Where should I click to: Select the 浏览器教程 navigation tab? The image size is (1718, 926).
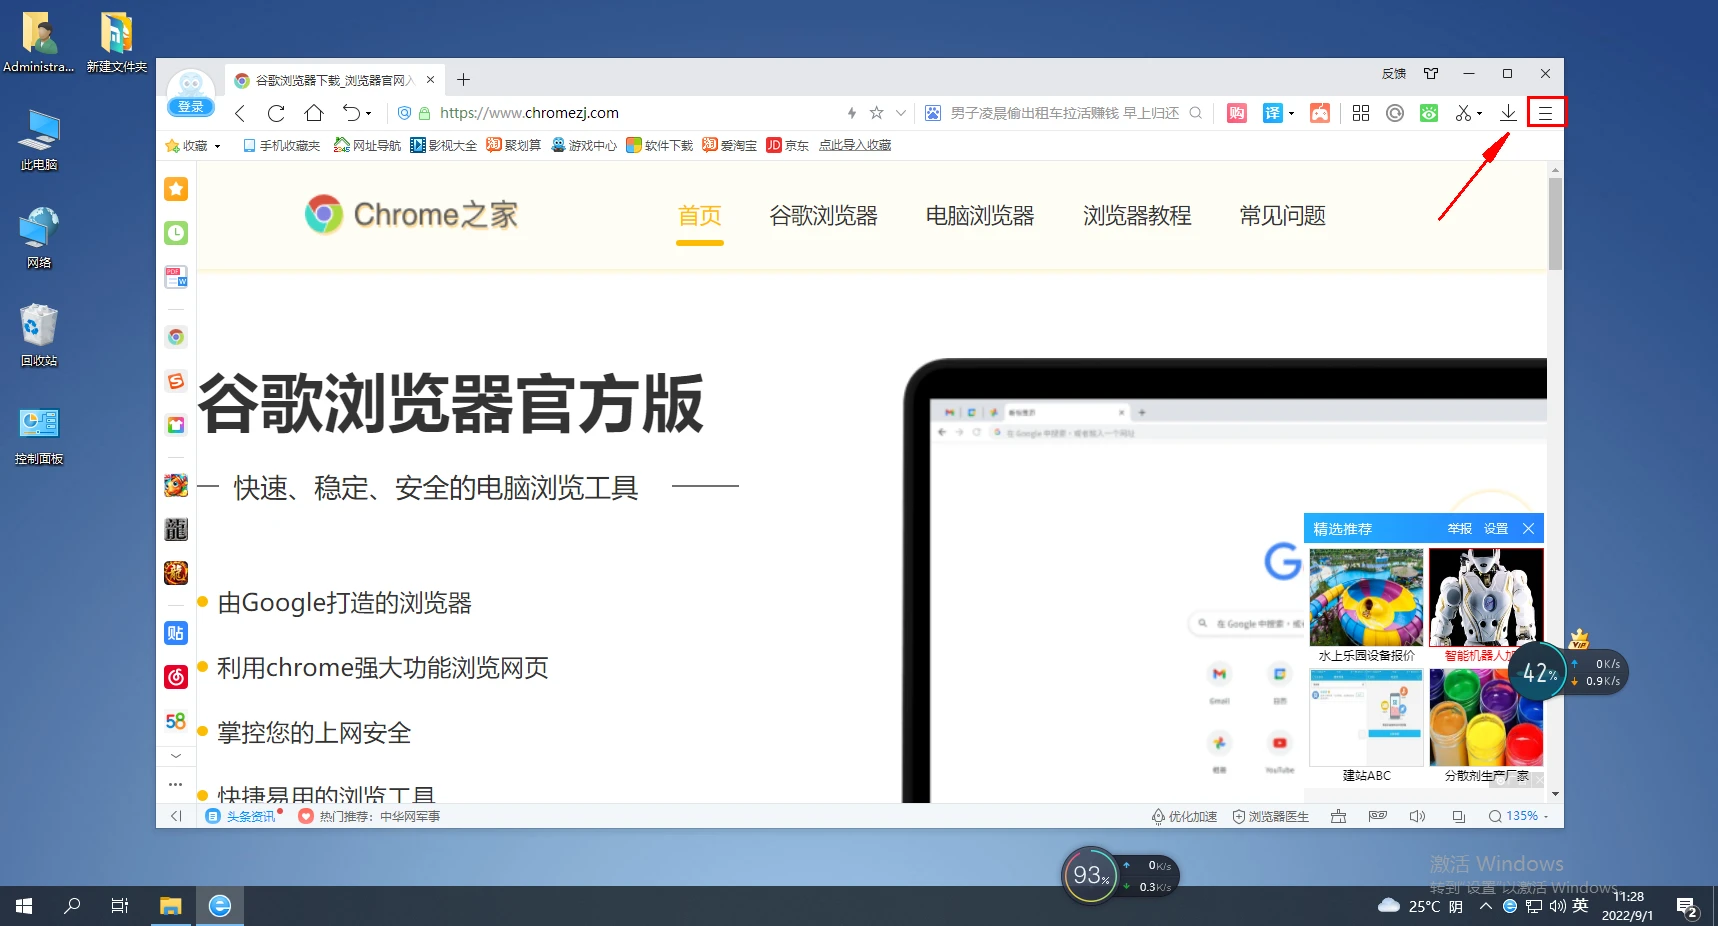click(x=1137, y=216)
